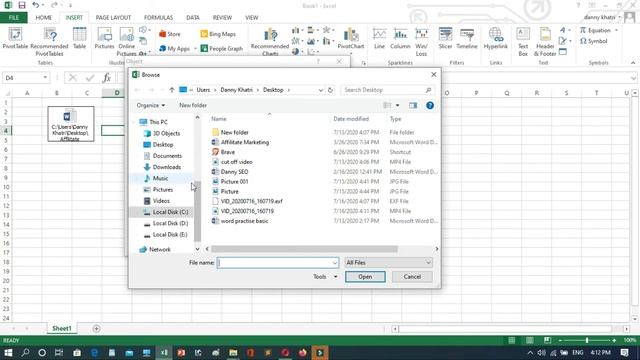Switch to the FORMULAS tab

point(158,18)
